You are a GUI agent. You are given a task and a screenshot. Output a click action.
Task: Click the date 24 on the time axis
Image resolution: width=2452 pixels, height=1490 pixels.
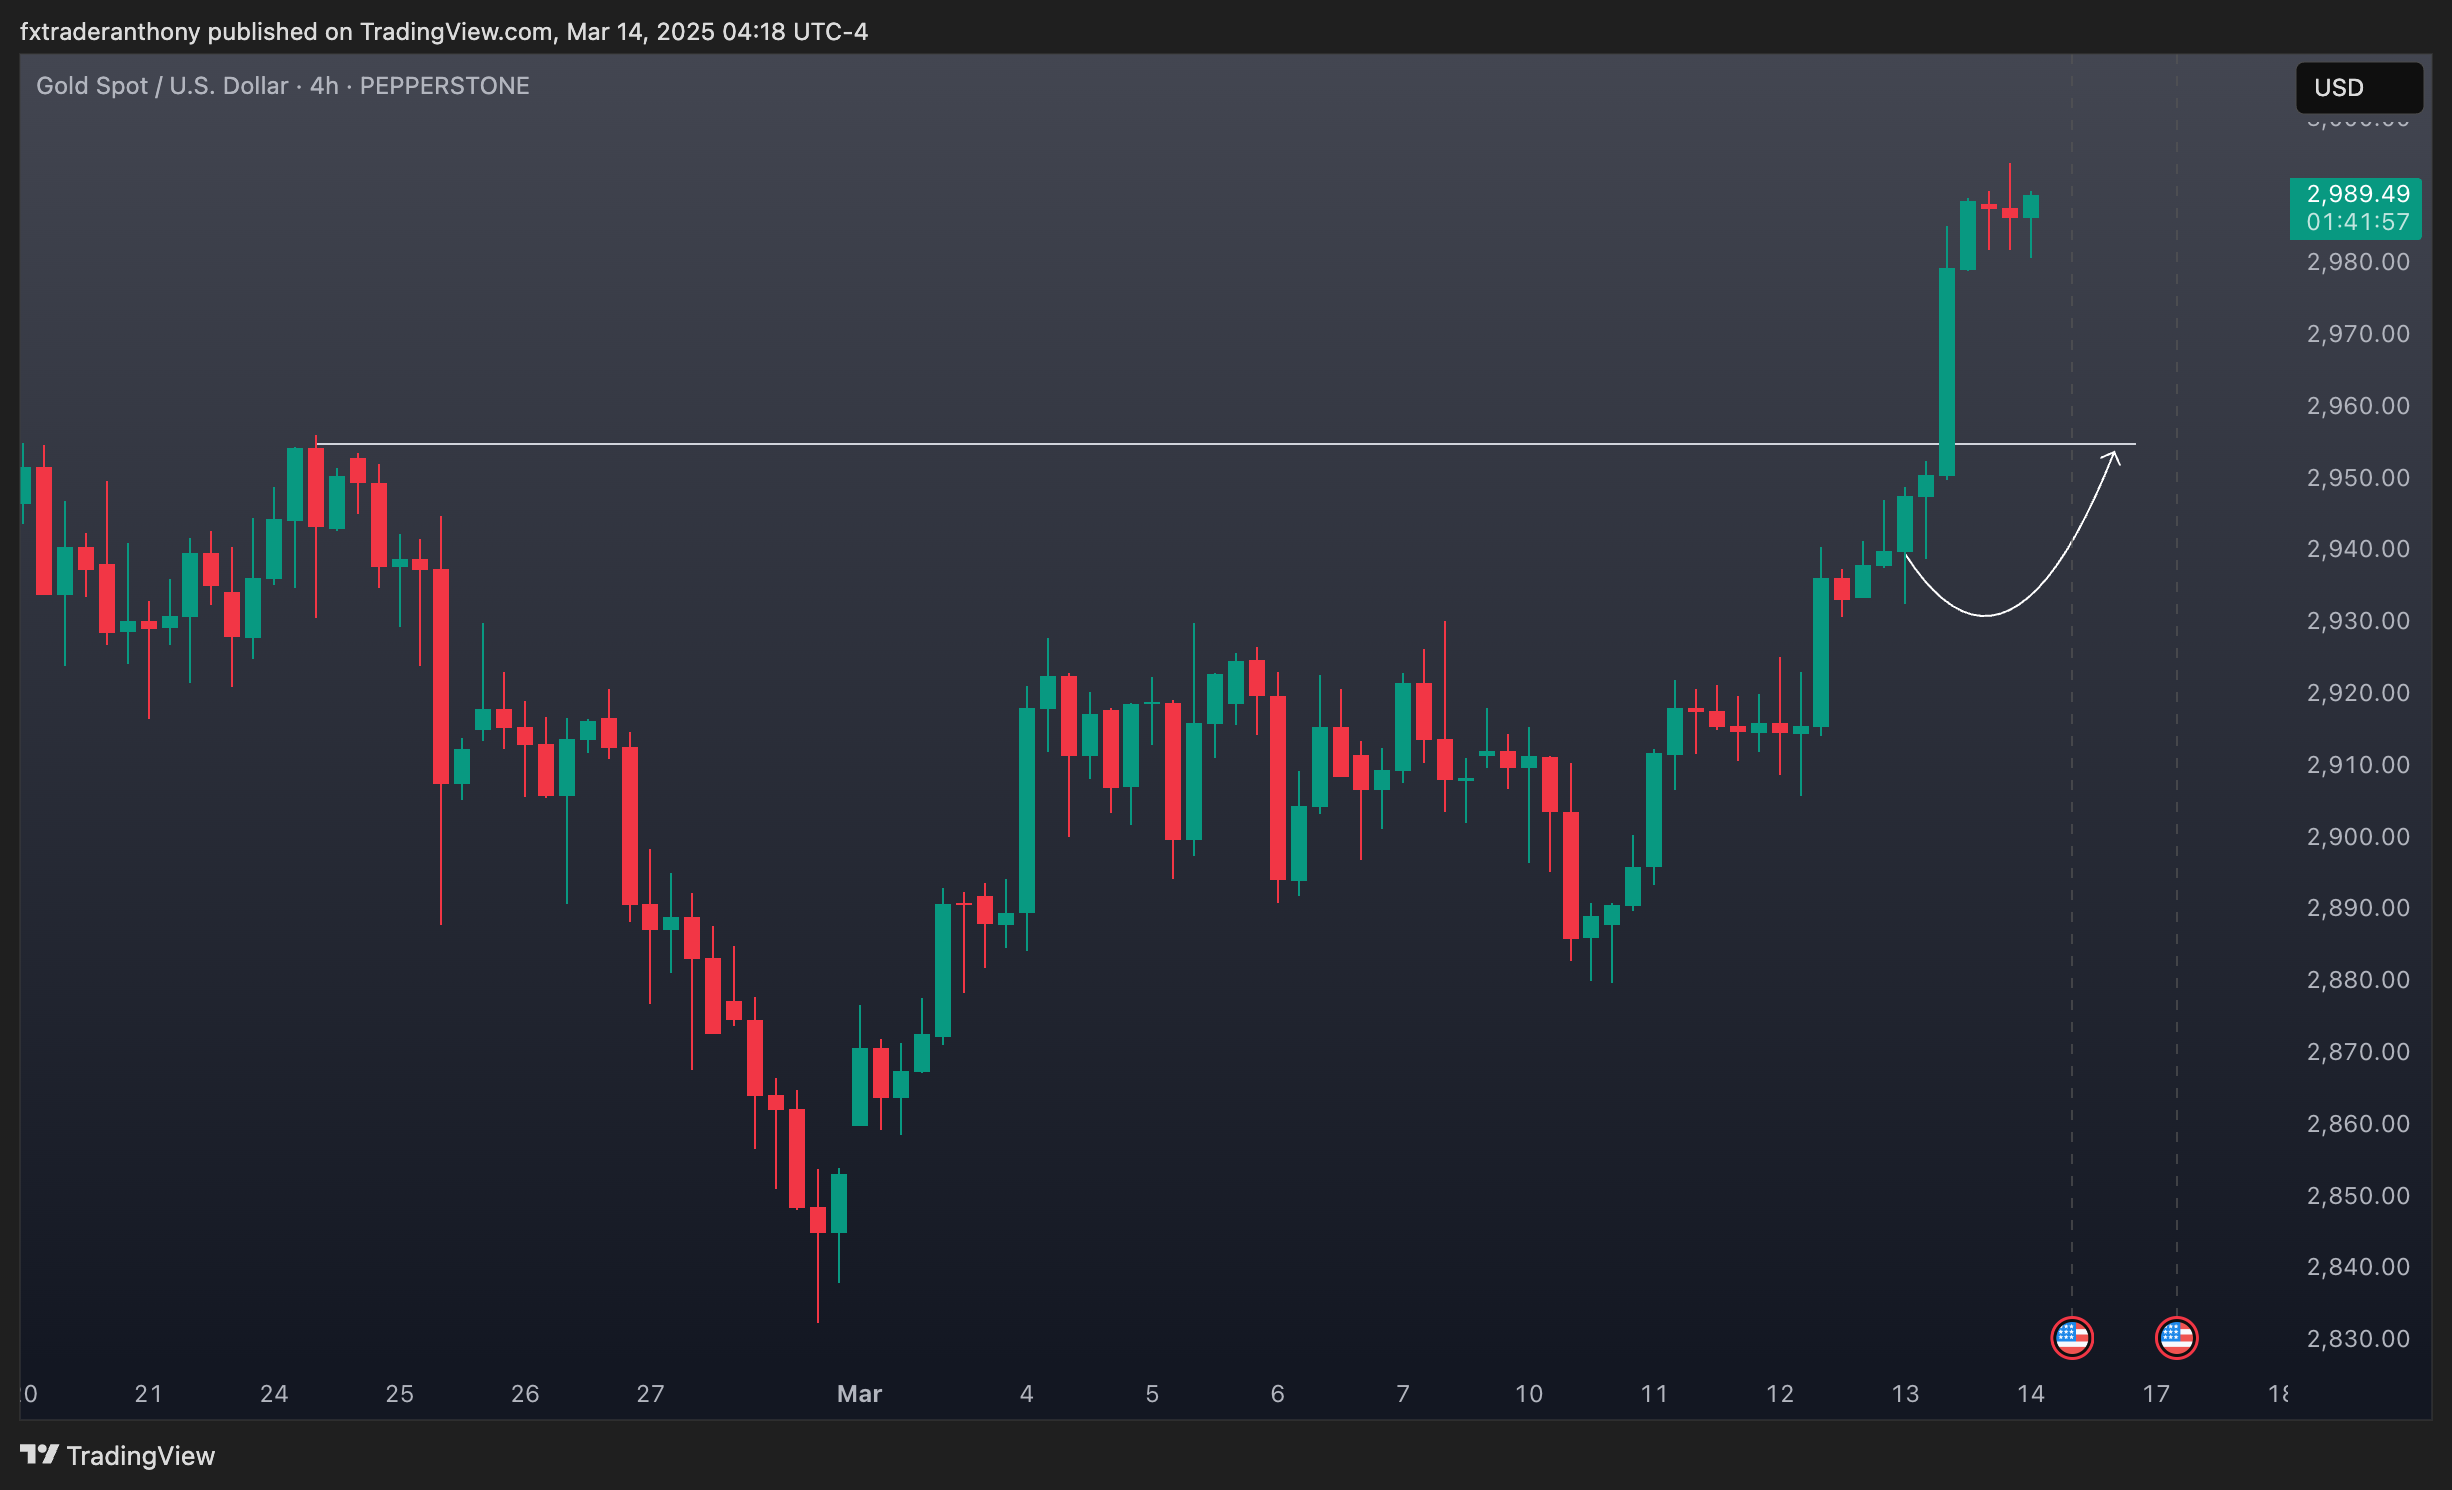[274, 1394]
